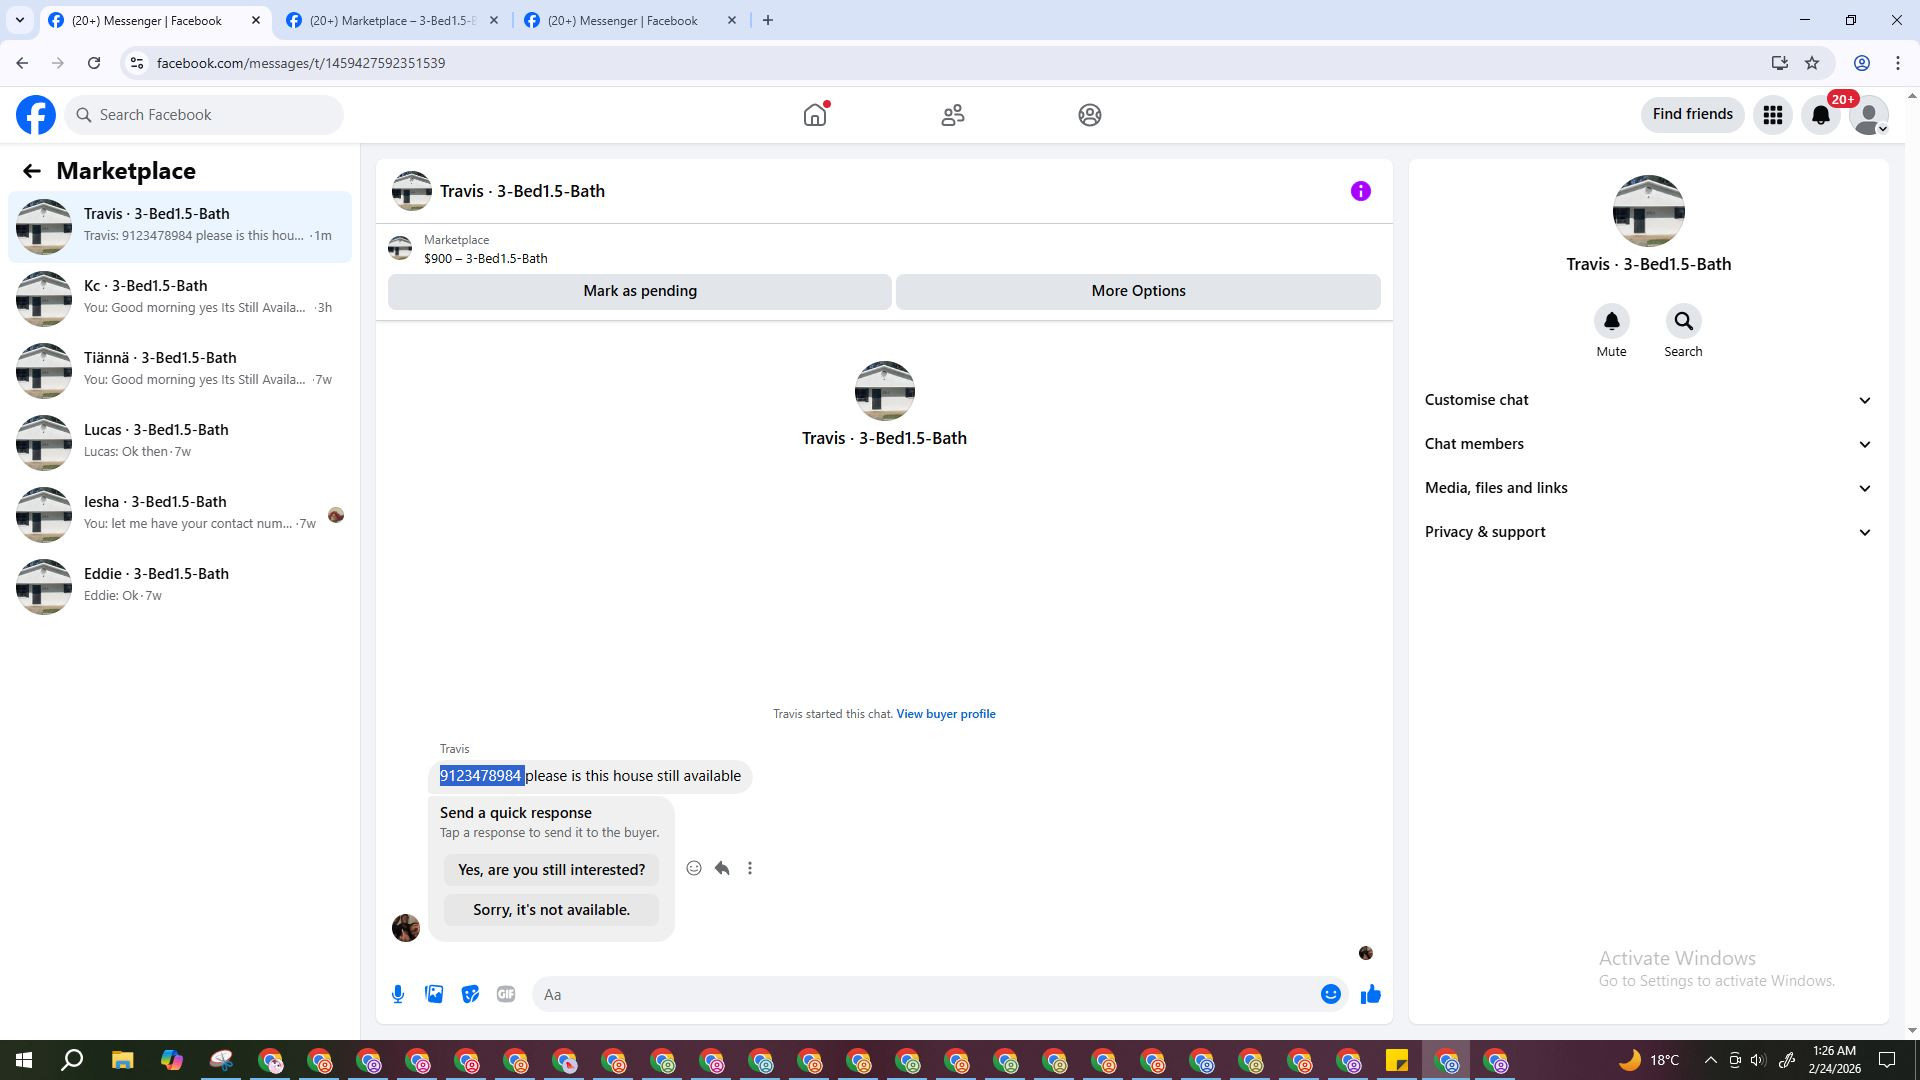Search in conversation with magnifier icon

tap(1683, 322)
